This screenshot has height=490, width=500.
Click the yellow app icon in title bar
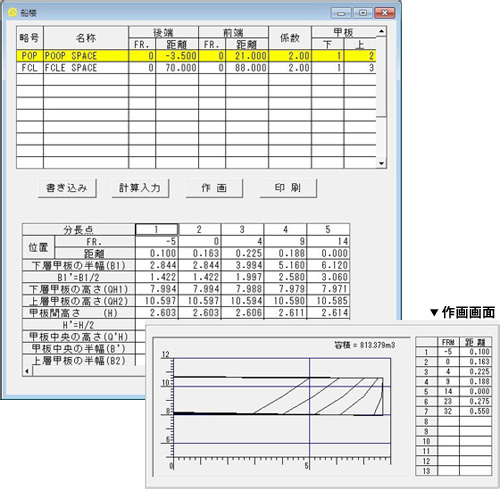[x=13, y=13]
